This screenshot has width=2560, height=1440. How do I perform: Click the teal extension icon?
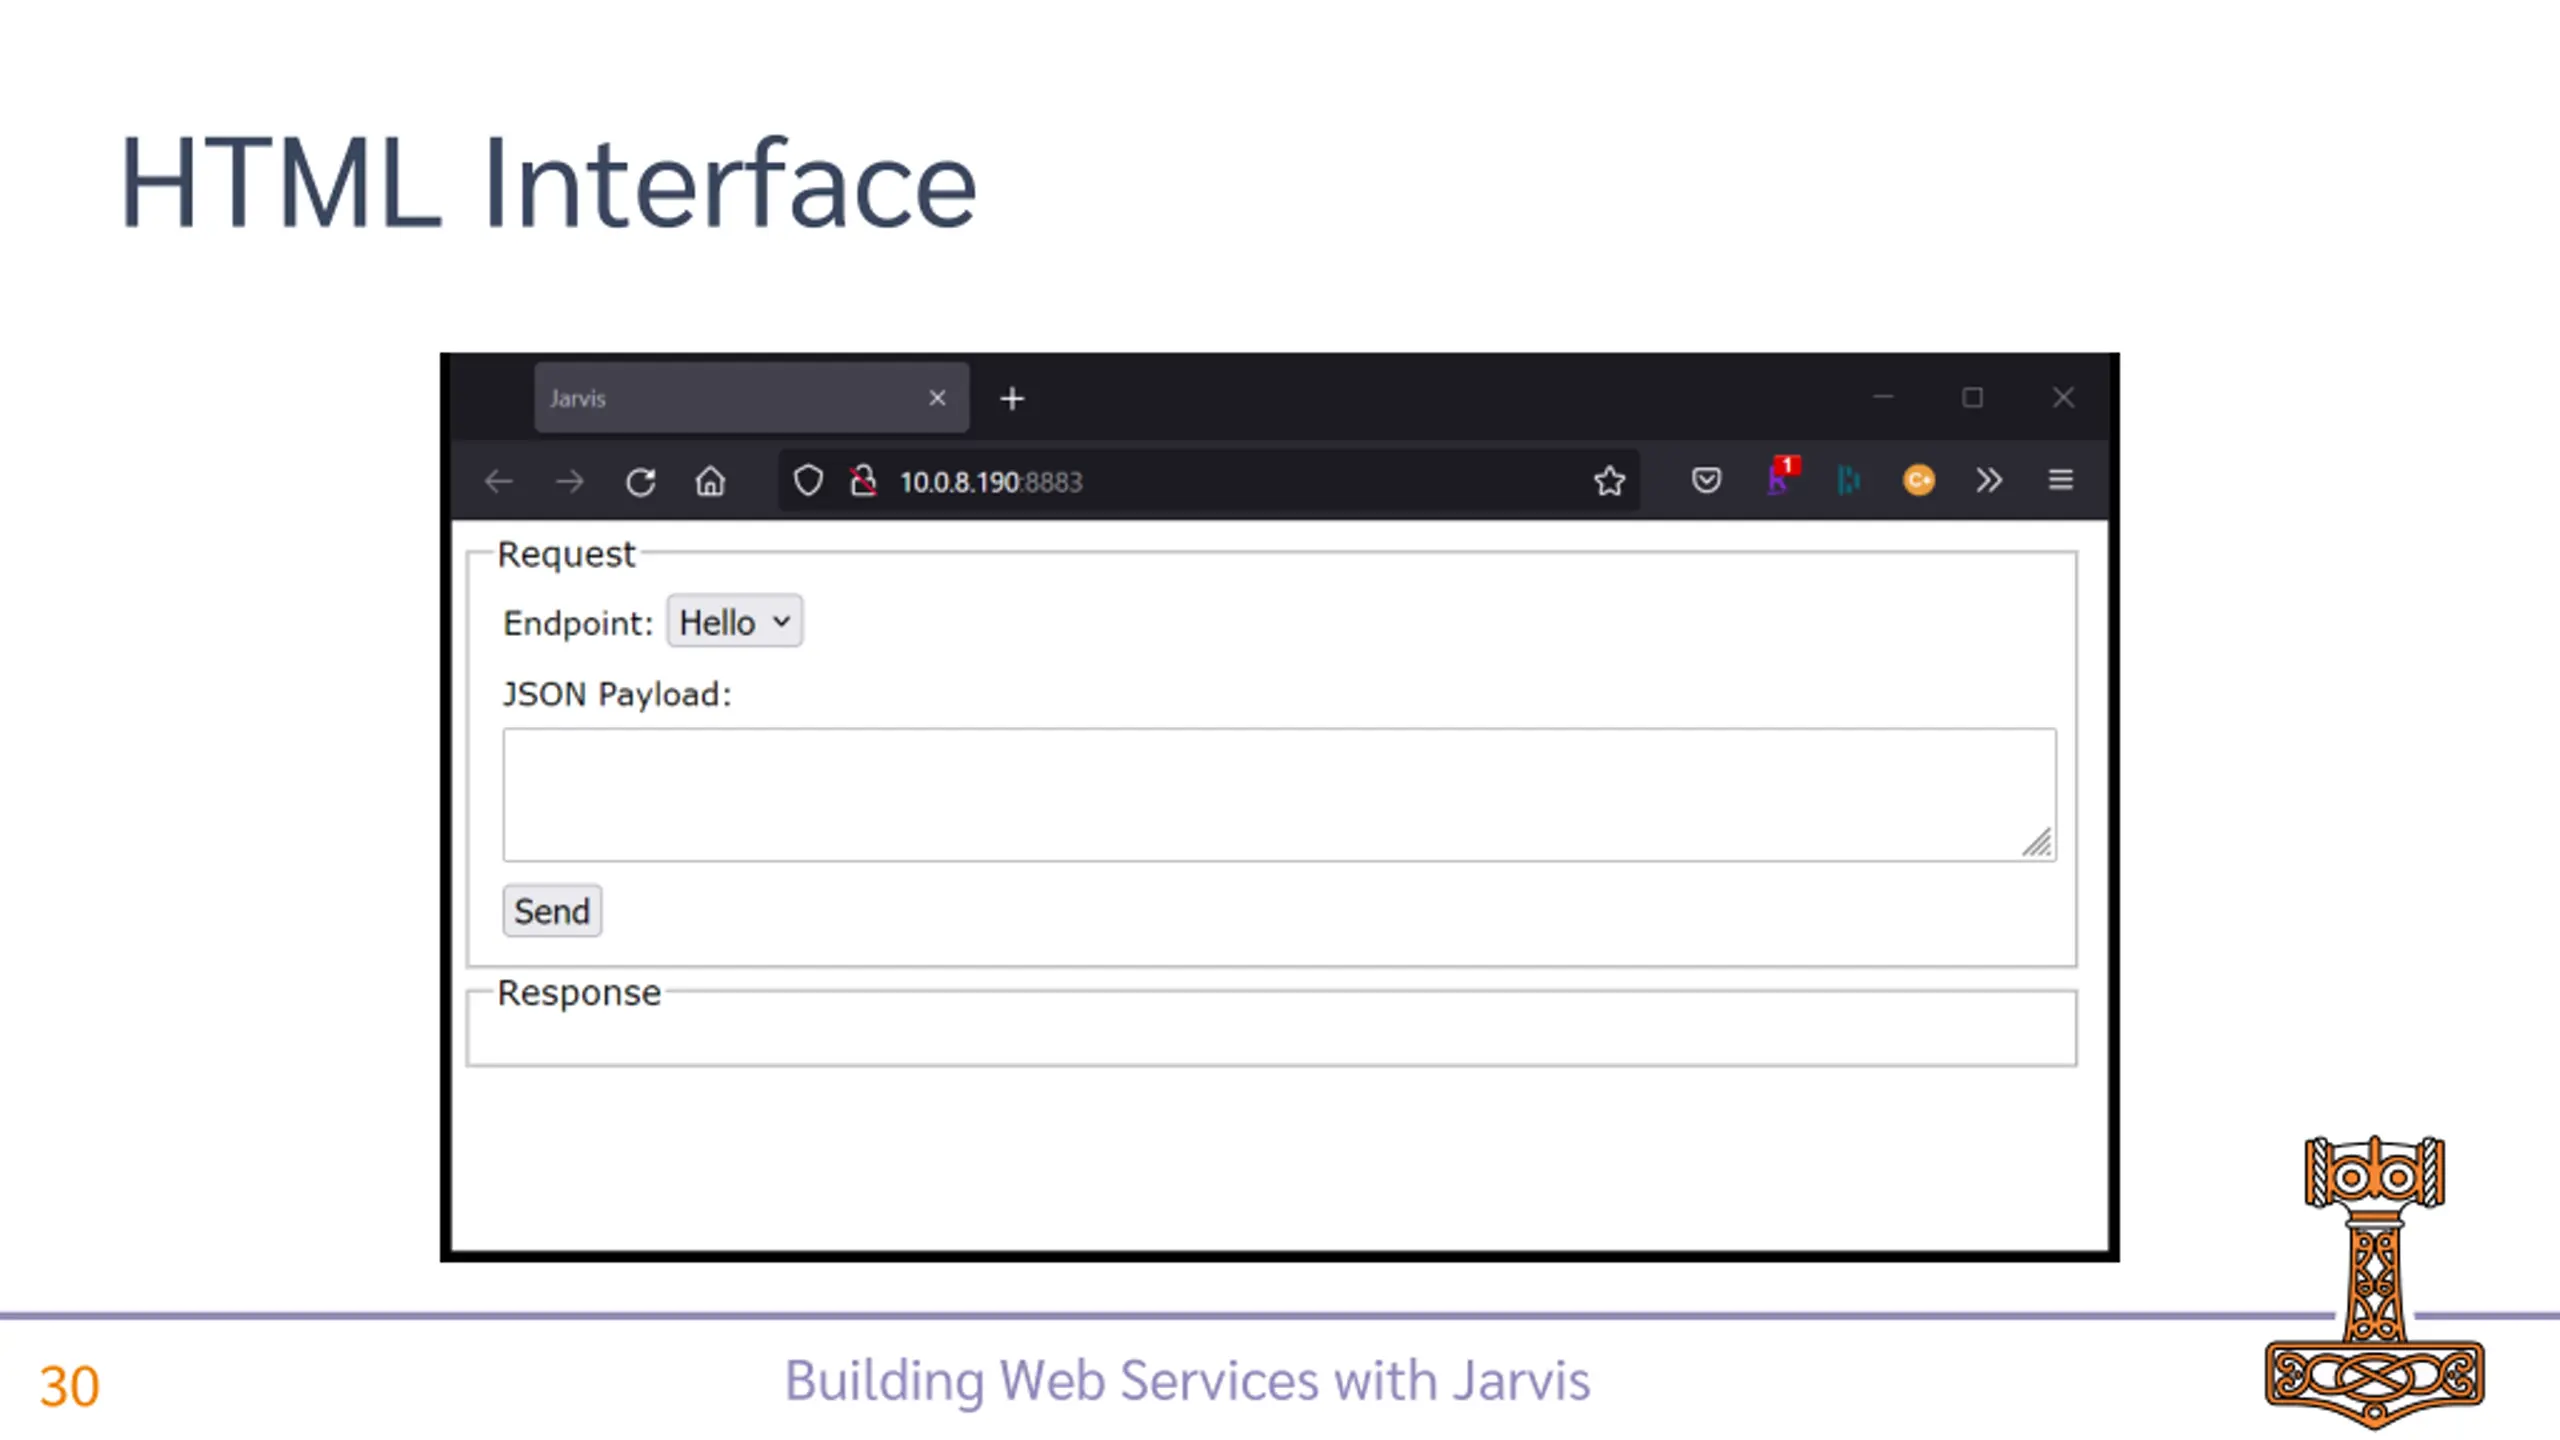(x=1848, y=480)
